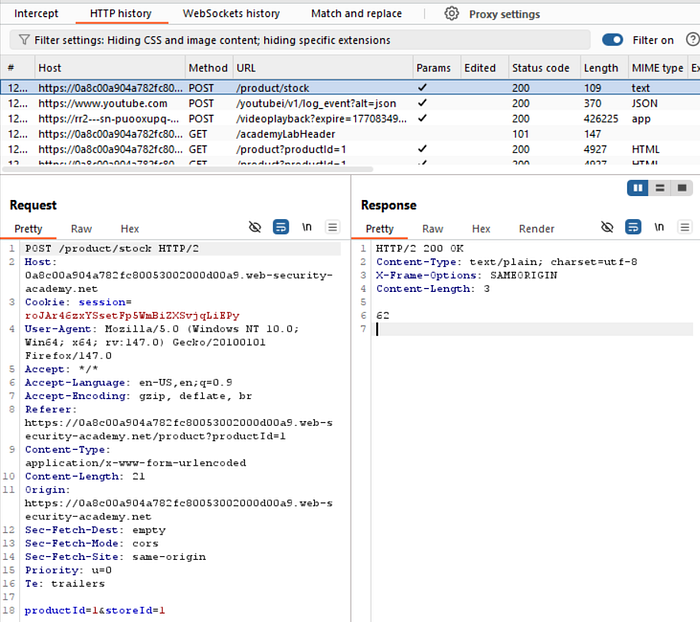This screenshot has height=622, width=700.
Task: Click the Sec-Fetch-Mode: cors header line
Action: pos(92,543)
